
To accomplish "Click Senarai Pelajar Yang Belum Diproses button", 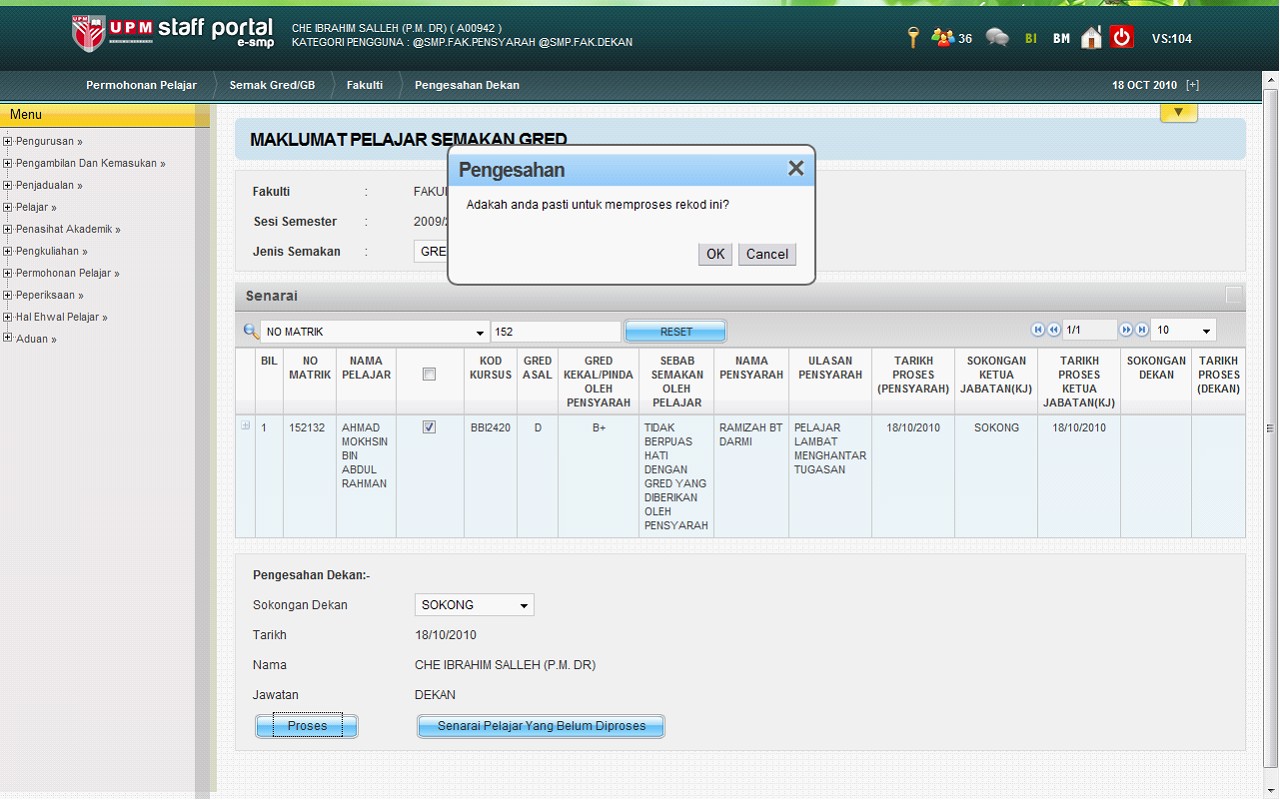I will [541, 726].
